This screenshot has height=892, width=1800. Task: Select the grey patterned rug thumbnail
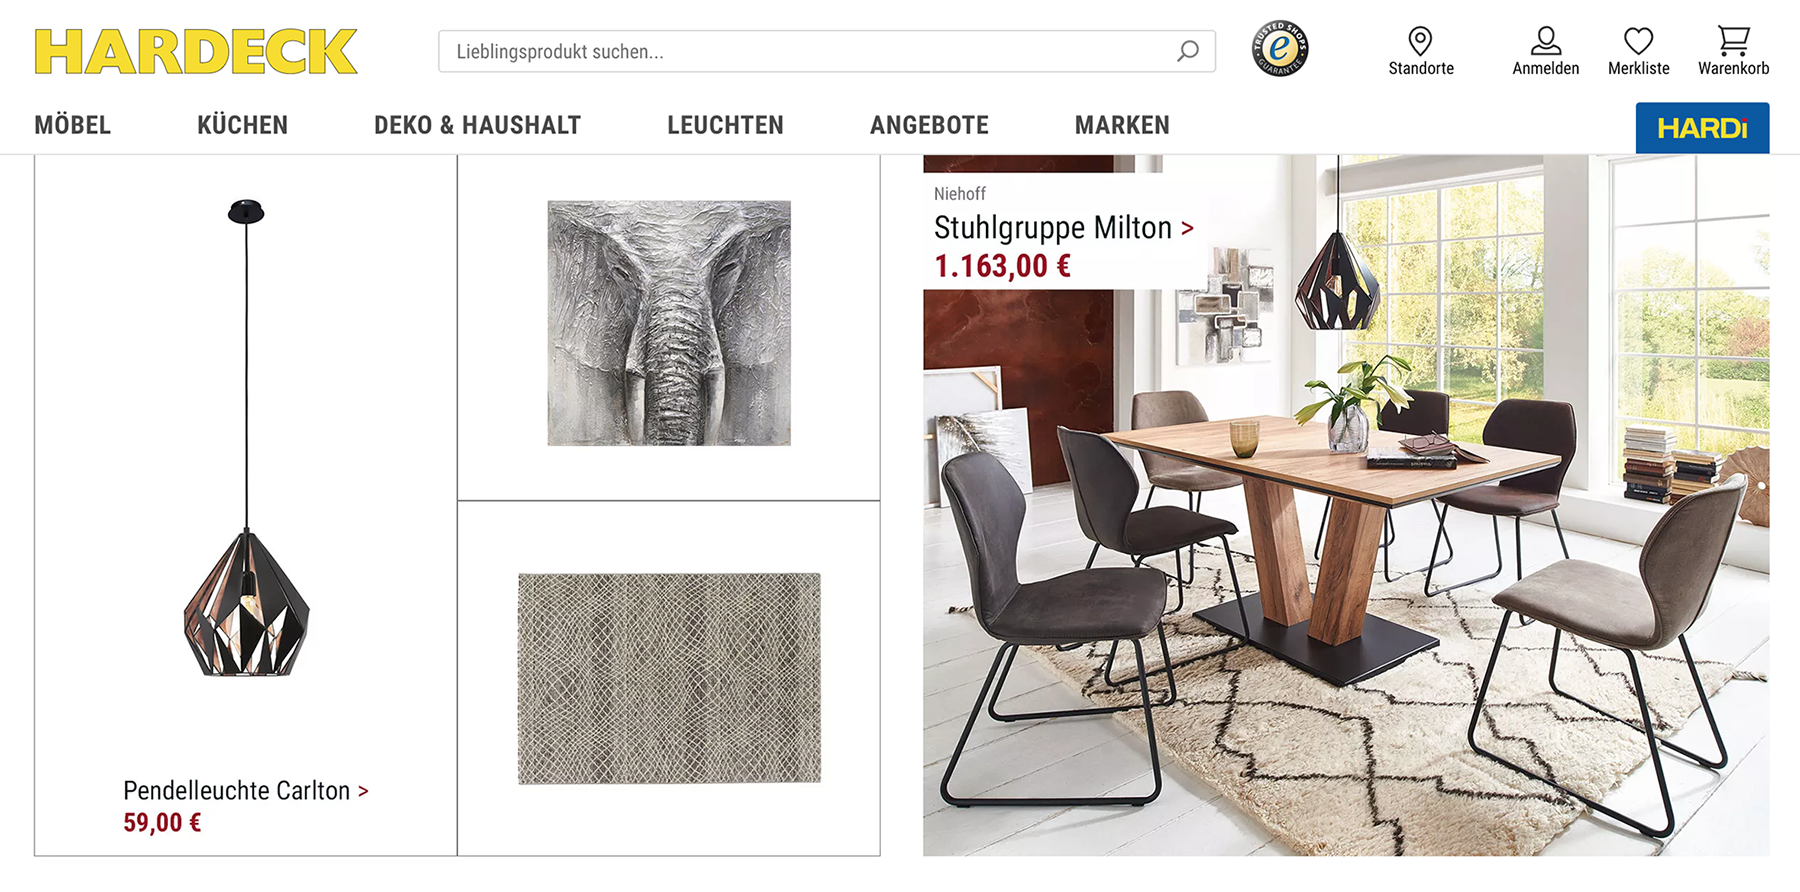(x=669, y=678)
